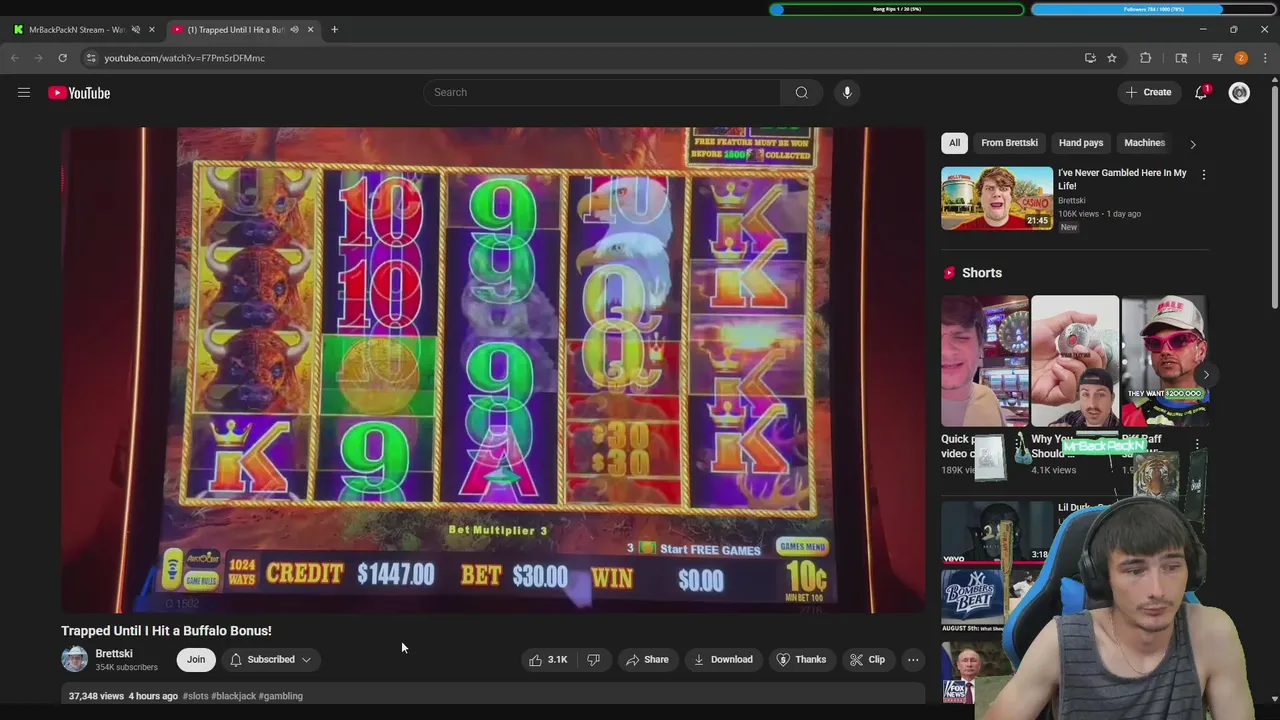Open Brettski channel avatar

click(75, 659)
